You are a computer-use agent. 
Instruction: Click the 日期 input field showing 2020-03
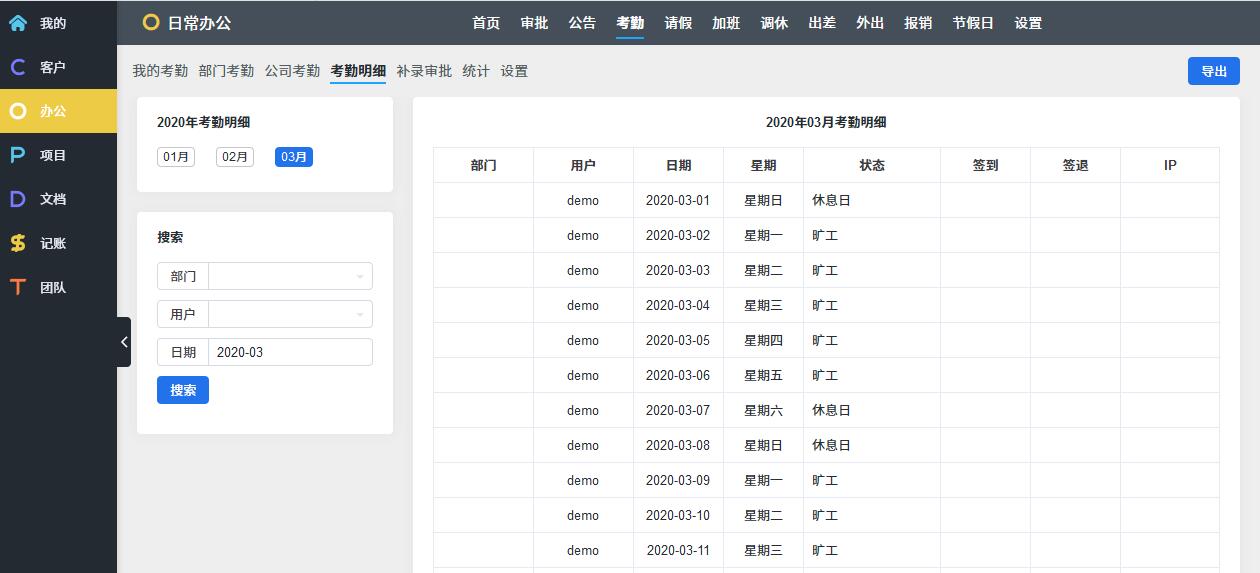click(x=290, y=352)
